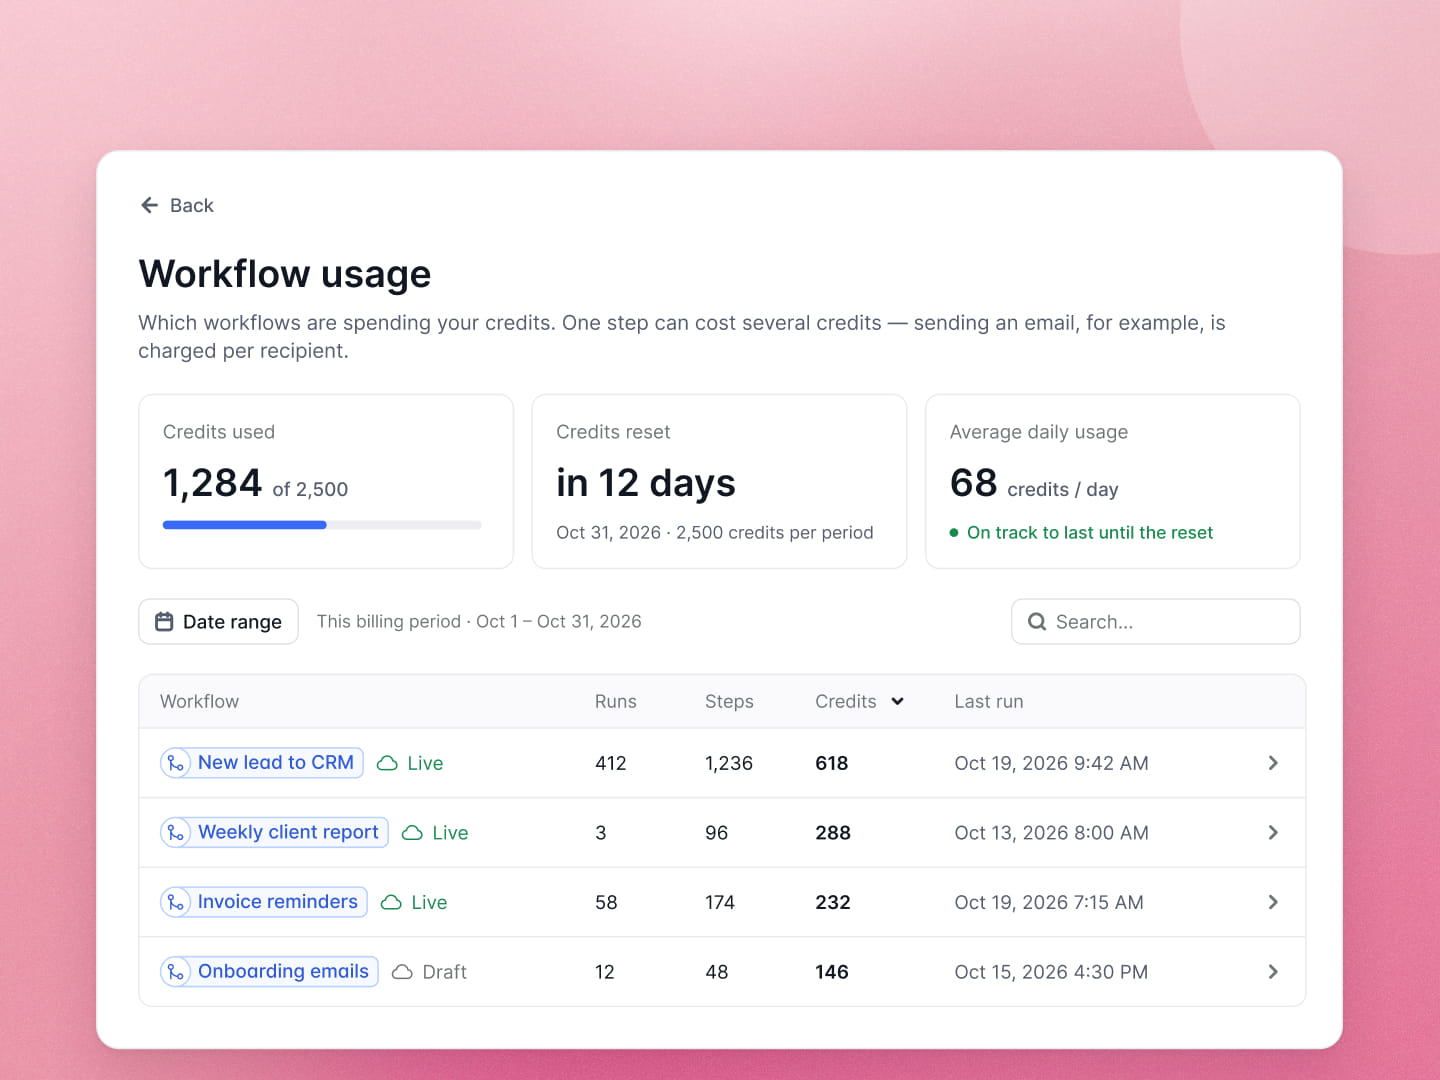Image resolution: width=1440 pixels, height=1080 pixels.
Task: Click credits value 146
Action: pyautogui.click(x=832, y=972)
